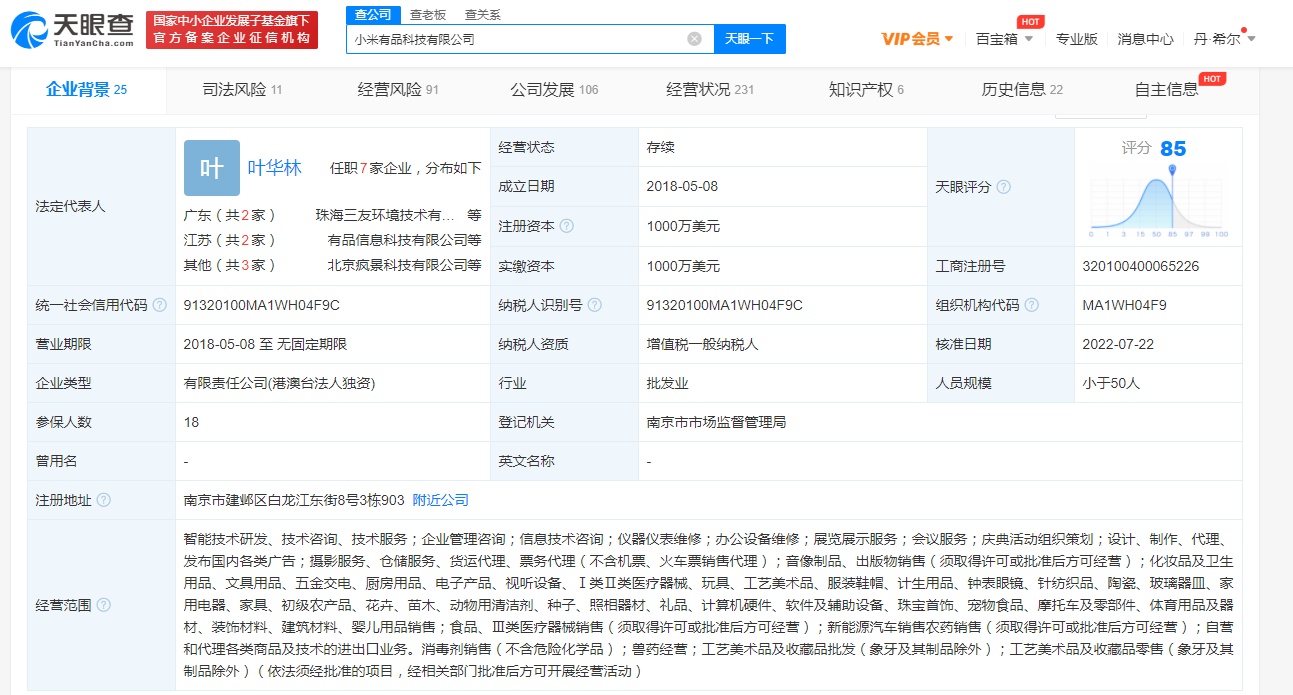This screenshot has height=695, width=1293.
Task: Click company type 有限责任公司(港澳台法人独资)
Action: click(279, 383)
